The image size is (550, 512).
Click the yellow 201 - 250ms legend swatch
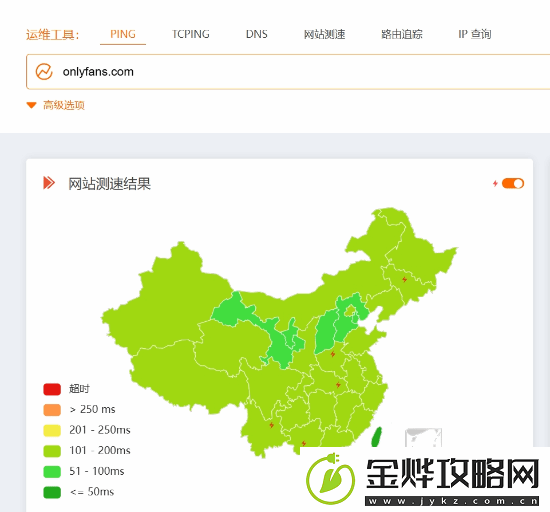pos(52,430)
